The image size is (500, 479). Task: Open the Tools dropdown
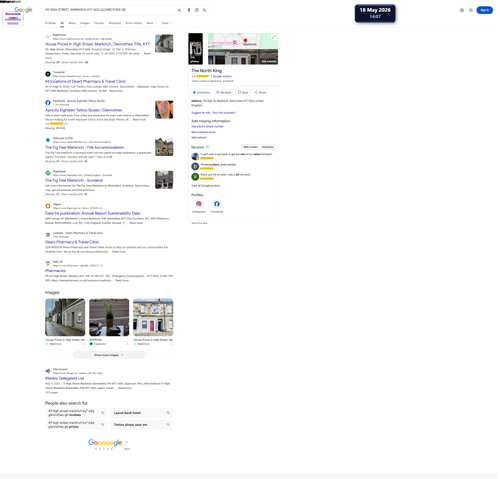167,23
